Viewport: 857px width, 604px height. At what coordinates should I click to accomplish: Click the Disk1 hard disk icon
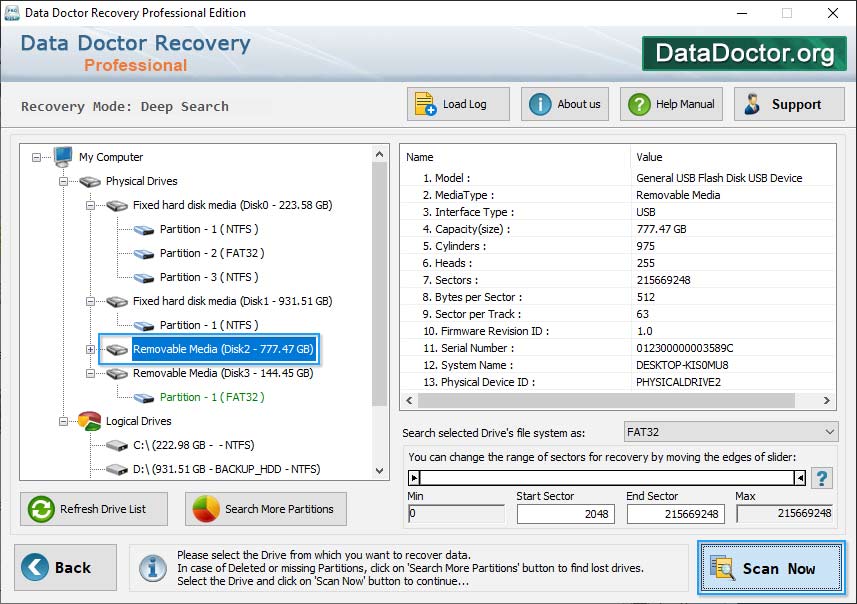[x=117, y=301]
